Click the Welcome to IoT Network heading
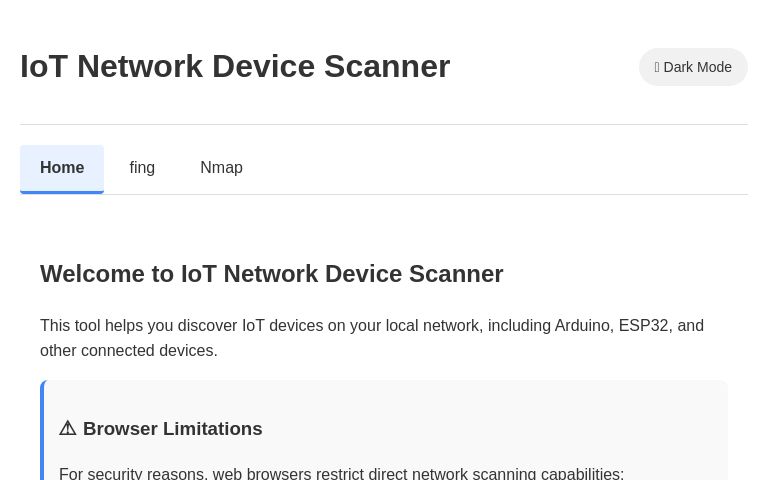The image size is (768, 480). pyautogui.click(x=271, y=274)
